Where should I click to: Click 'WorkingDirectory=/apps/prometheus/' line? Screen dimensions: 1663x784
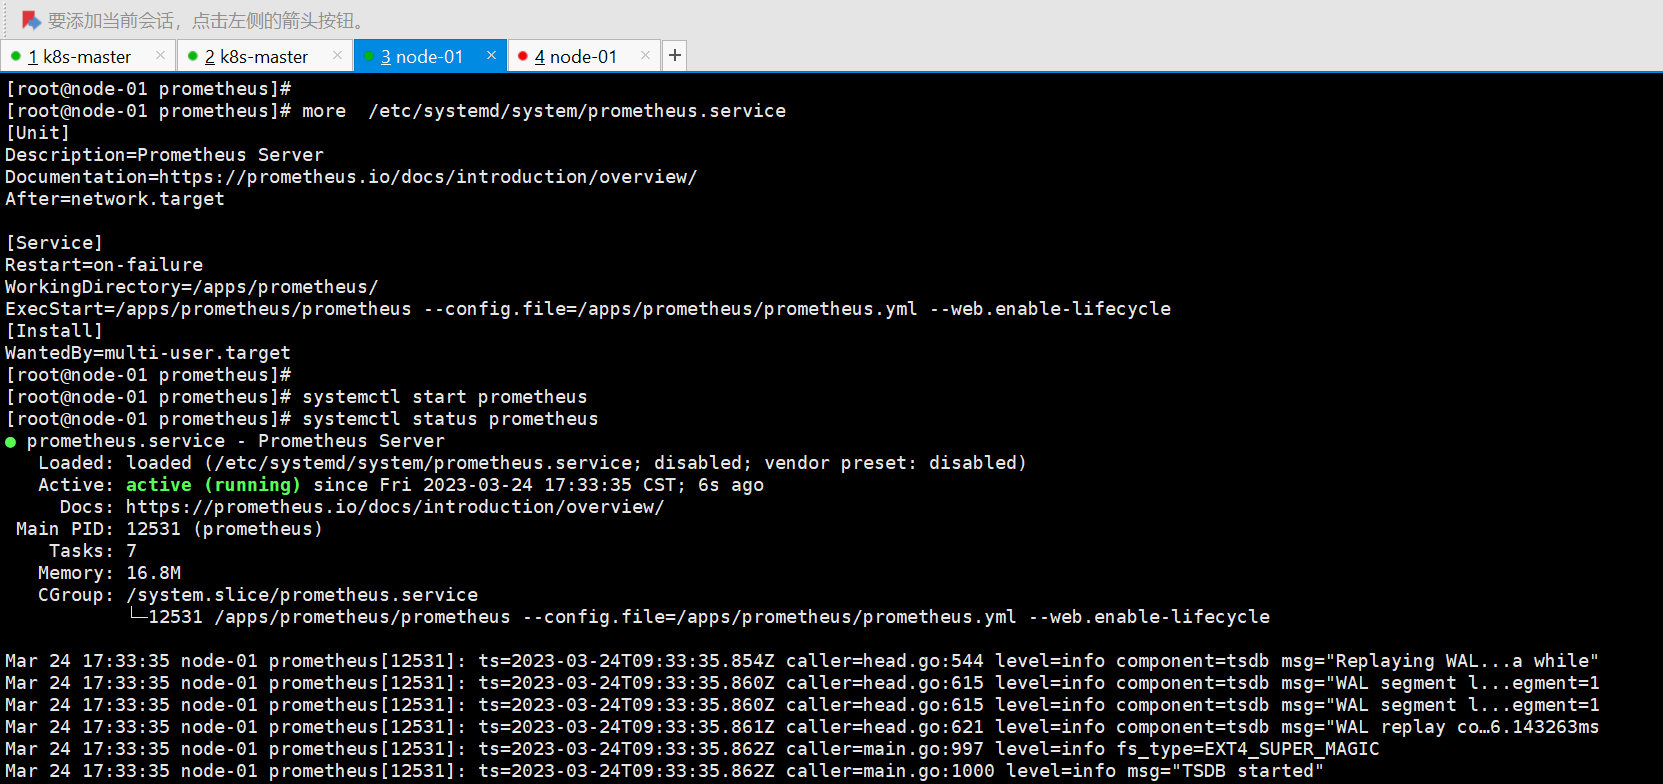coord(192,287)
